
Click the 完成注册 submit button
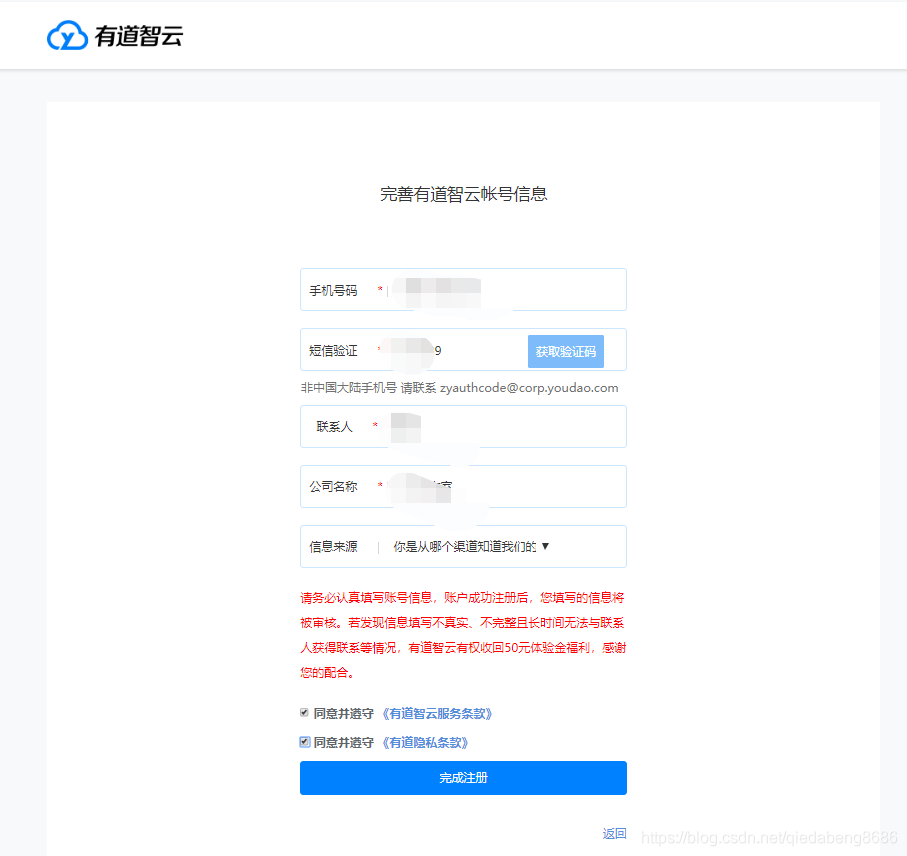pyautogui.click(x=463, y=778)
